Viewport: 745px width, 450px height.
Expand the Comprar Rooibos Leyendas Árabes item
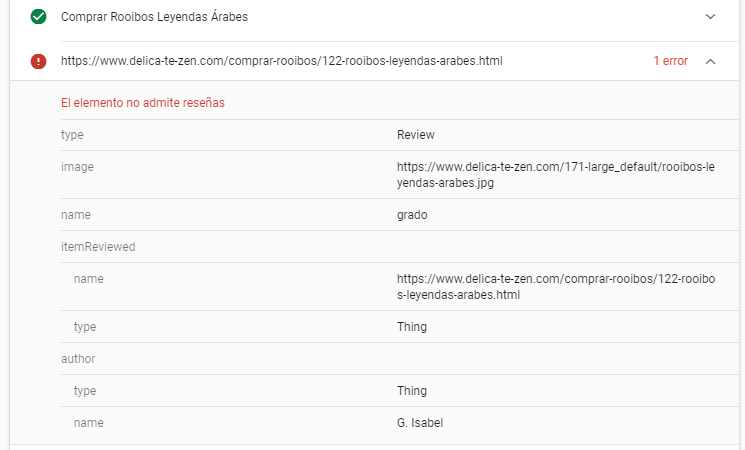[710, 17]
